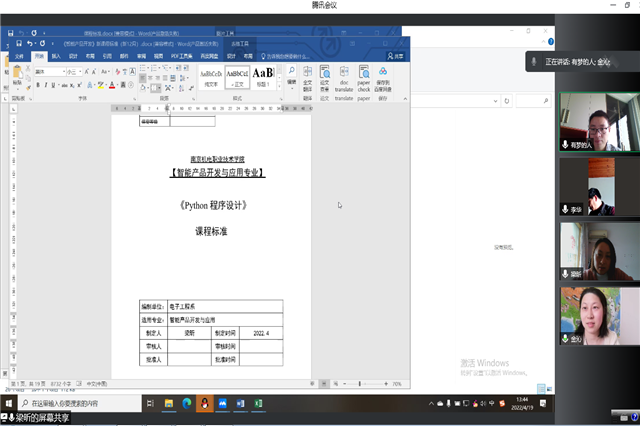Screen dimensions: 640x426
Task: Click the Share button in Word
Action: (396, 57)
